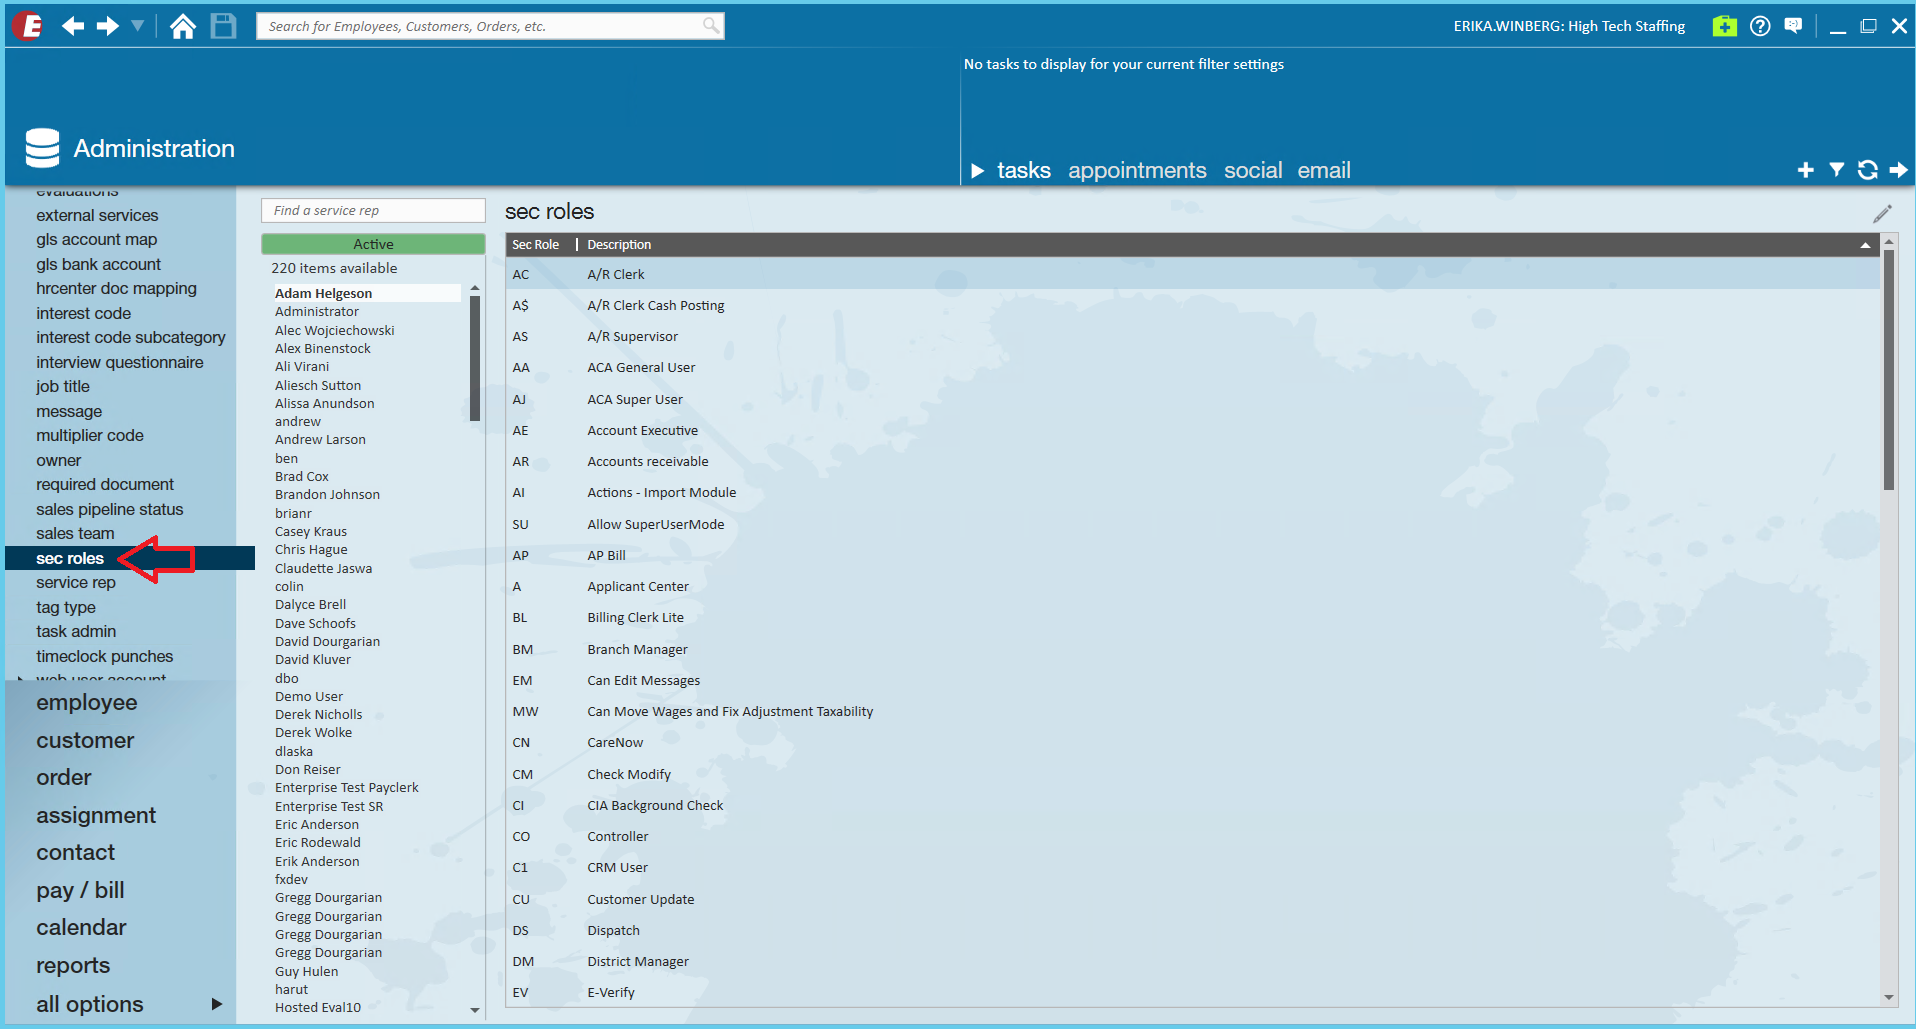Open the green add-plus icon in title bar
This screenshot has width=1916, height=1029.
pos(1725,26)
